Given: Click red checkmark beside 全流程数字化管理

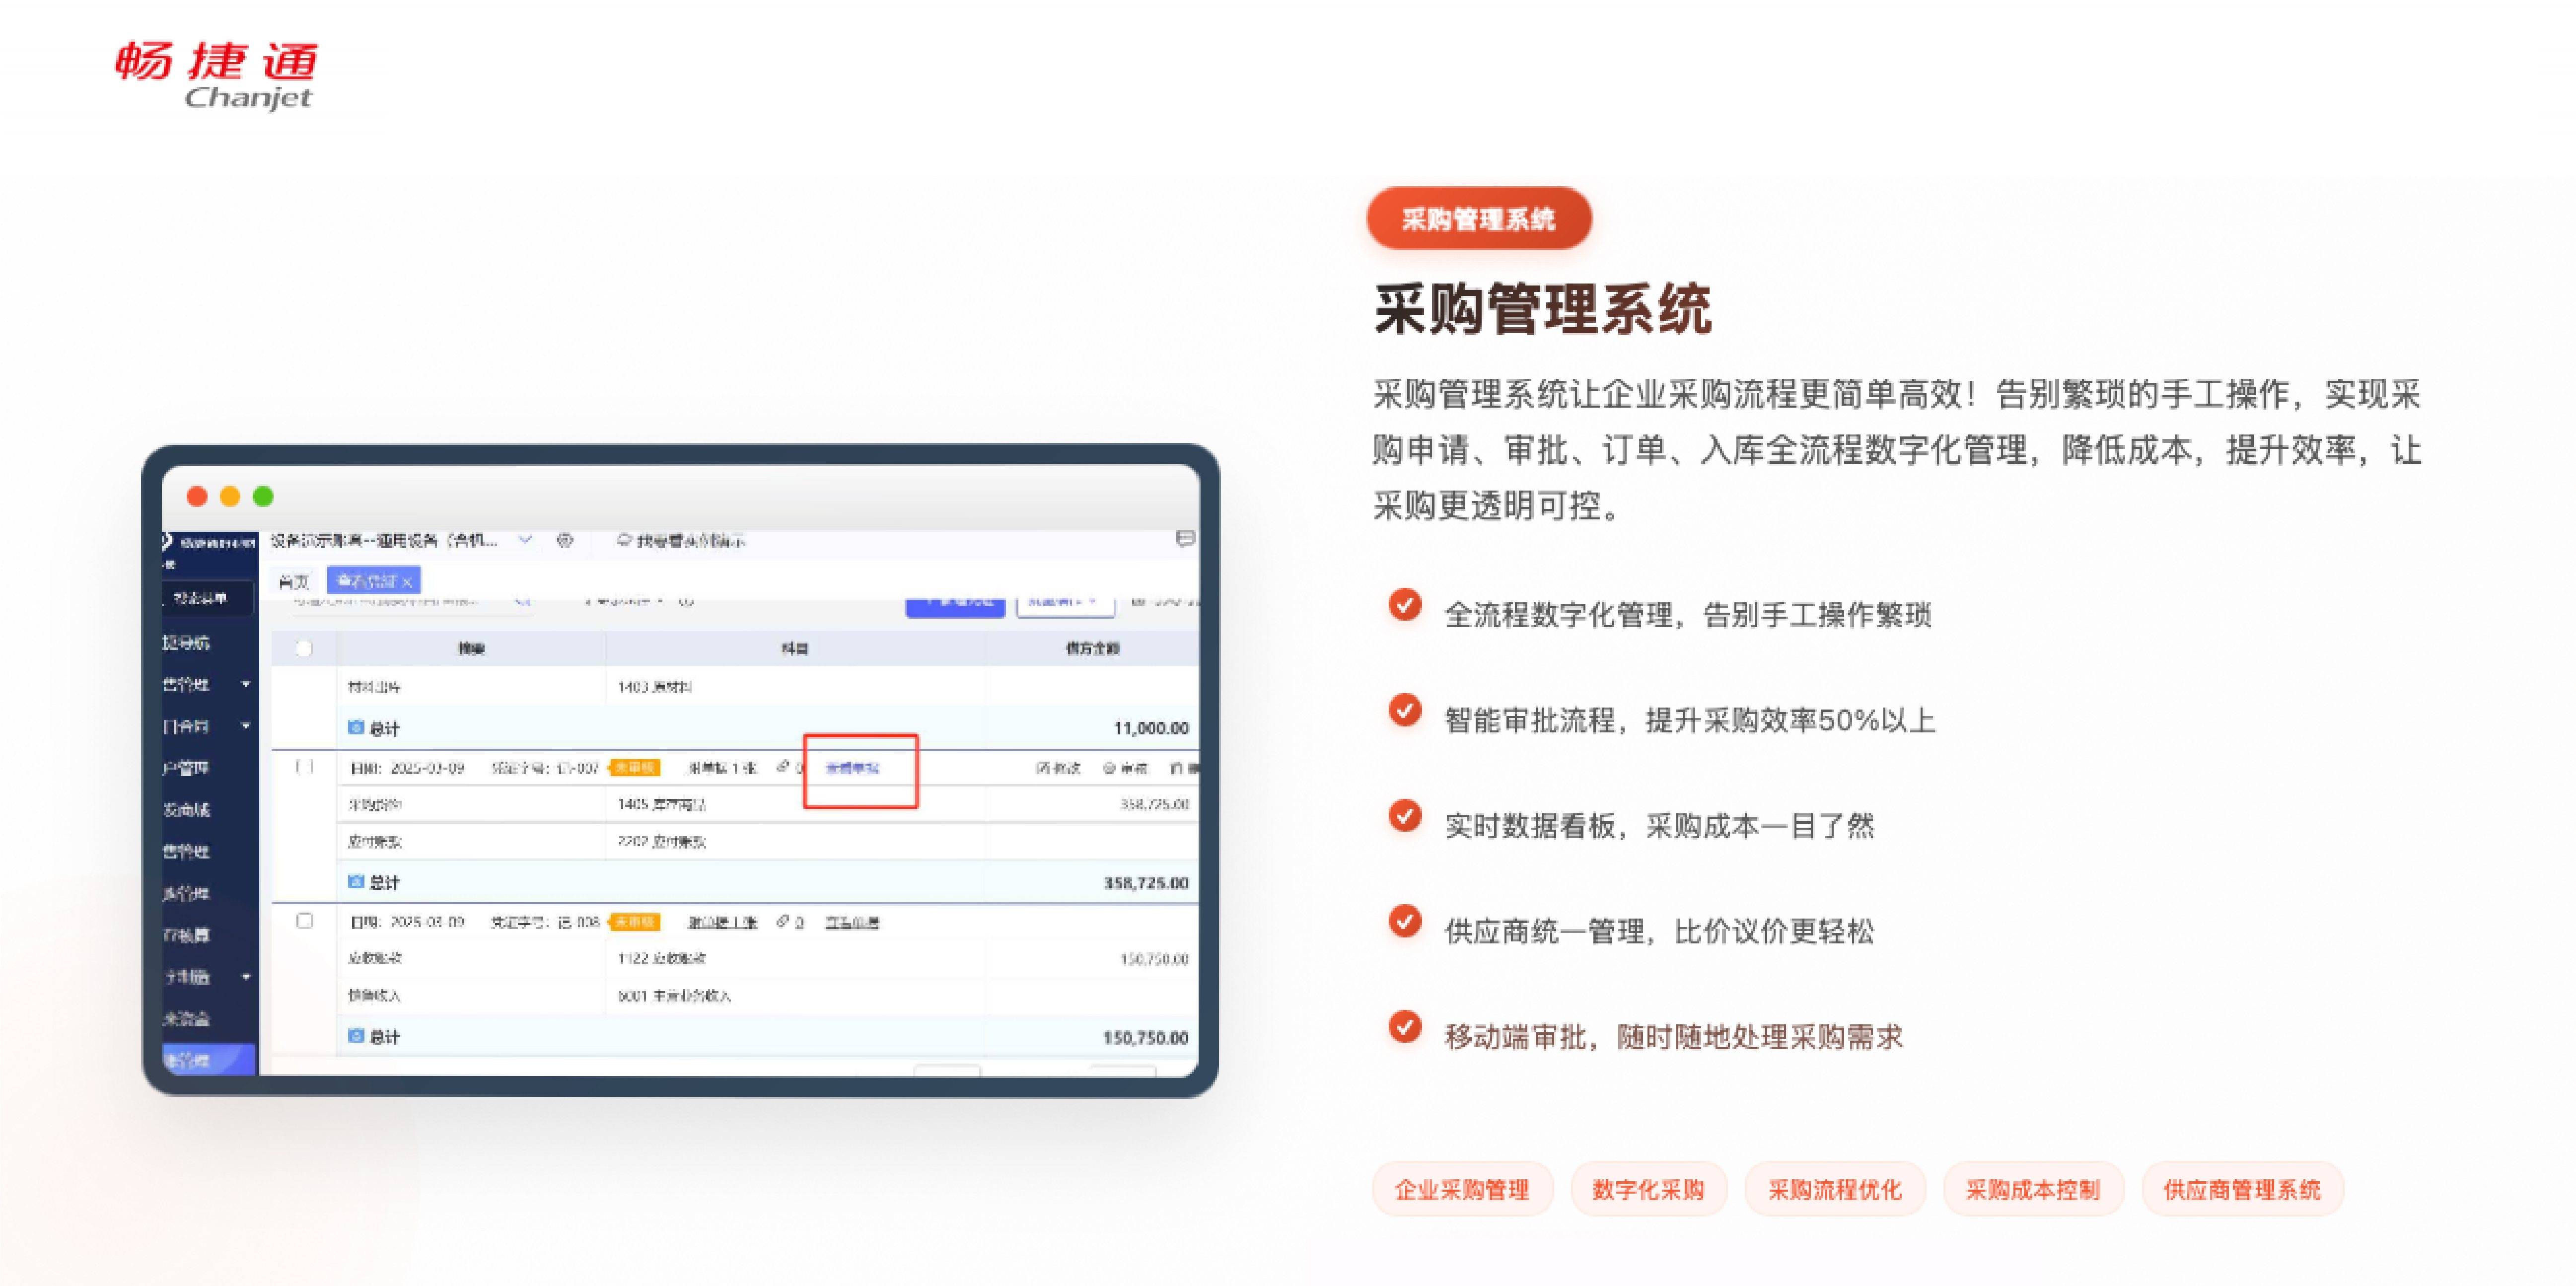Looking at the screenshot, I should [x=1404, y=605].
